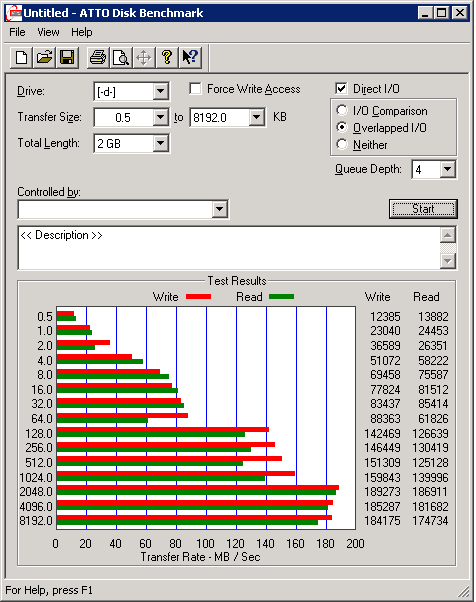Click the Write column header in results
Image resolution: width=476 pixels, height=602 pixels.
[x=377, y=297]
